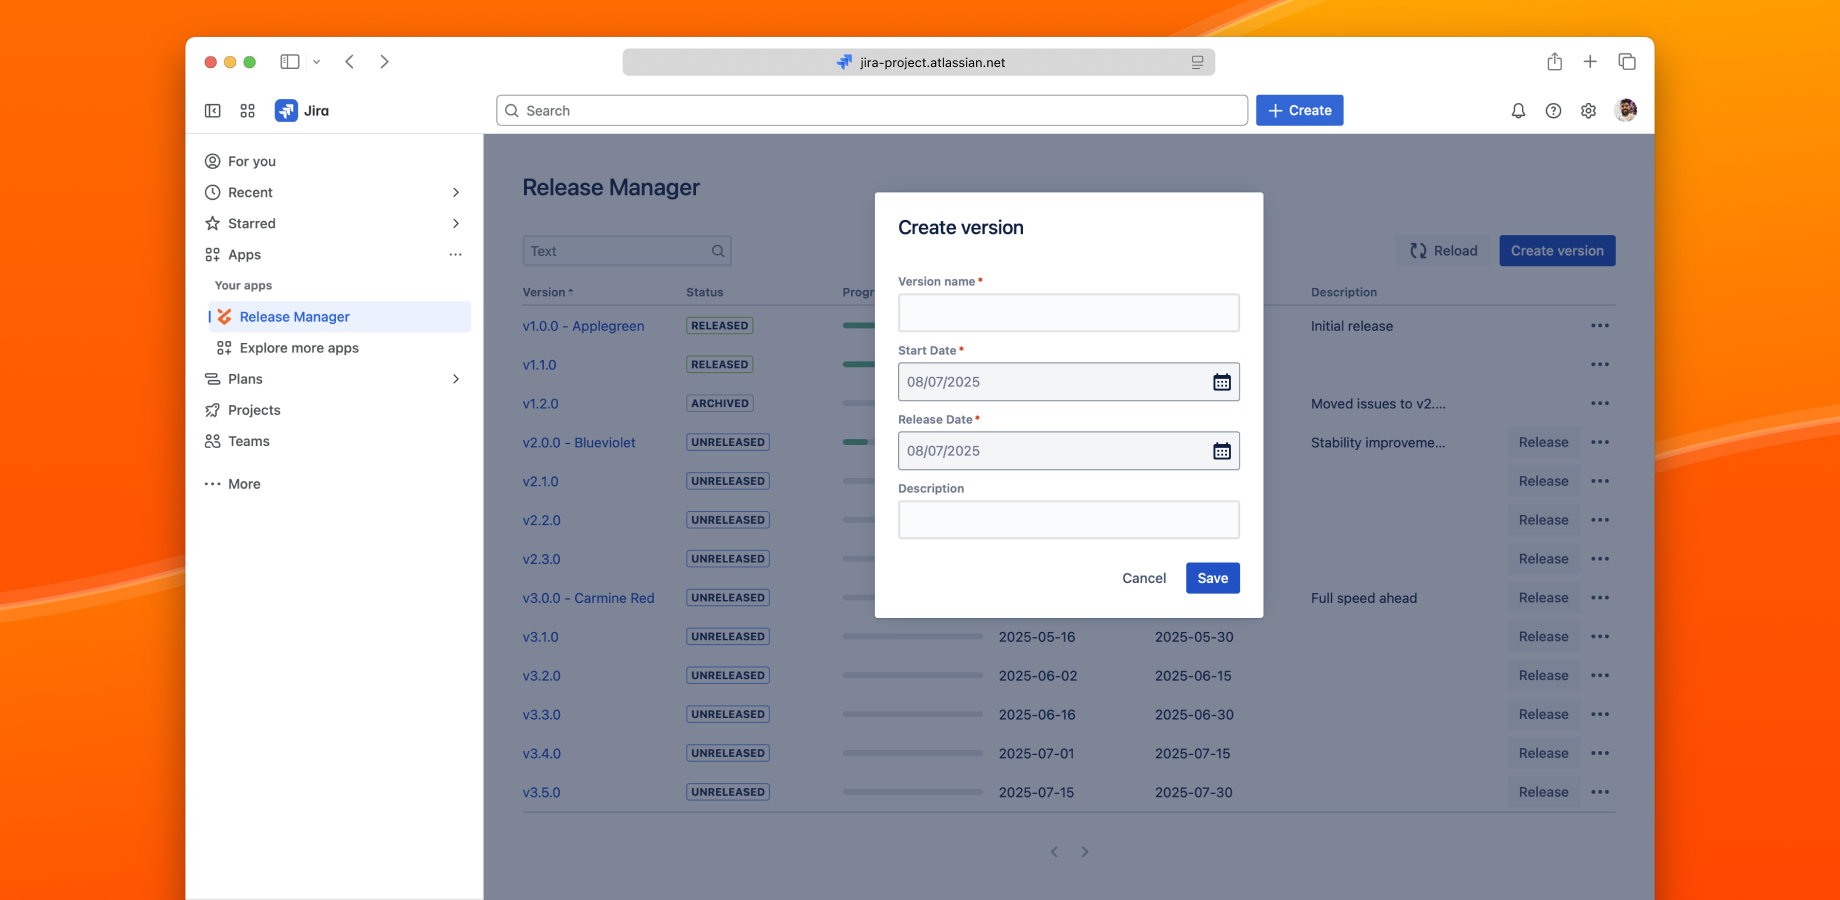Open more actions for v3.5.0 row
1840x900 pixels.
tap(1600, 792)
